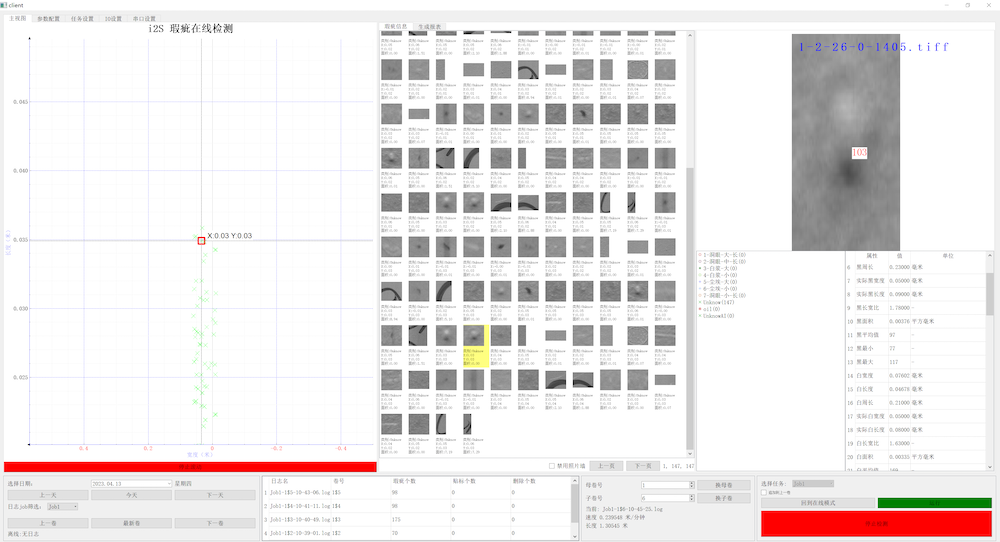Click the green 运行 button
1000x542 pixels.
(x=934, y=503)
